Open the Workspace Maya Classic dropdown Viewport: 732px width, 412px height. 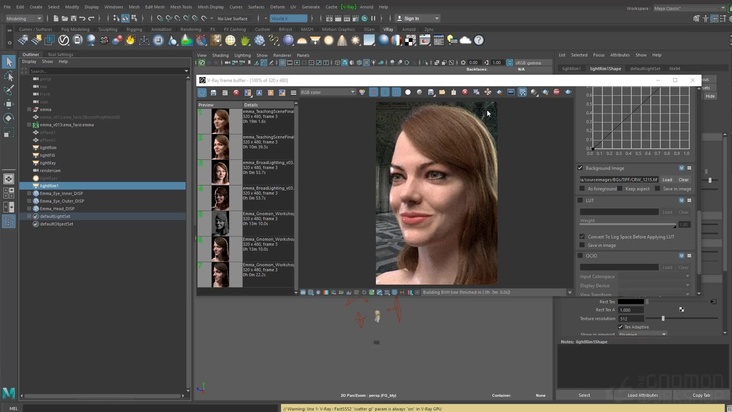coord(689,8)
